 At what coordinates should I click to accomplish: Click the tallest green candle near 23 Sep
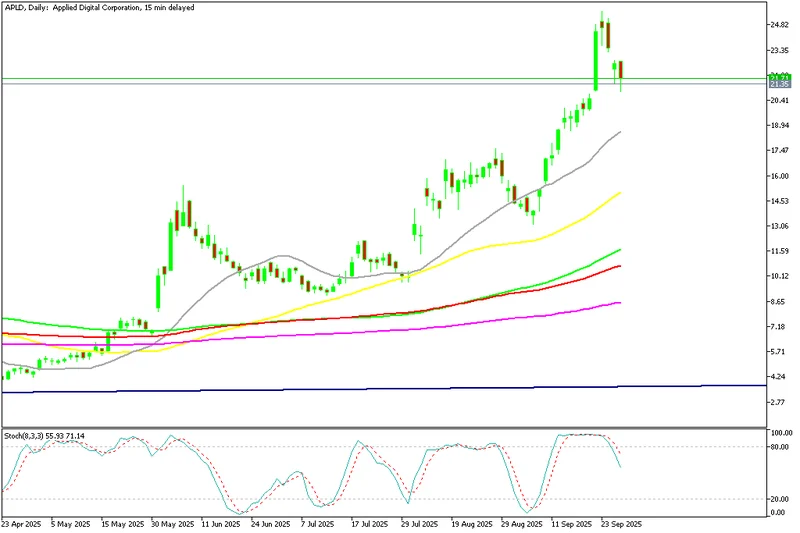[596, 58]
